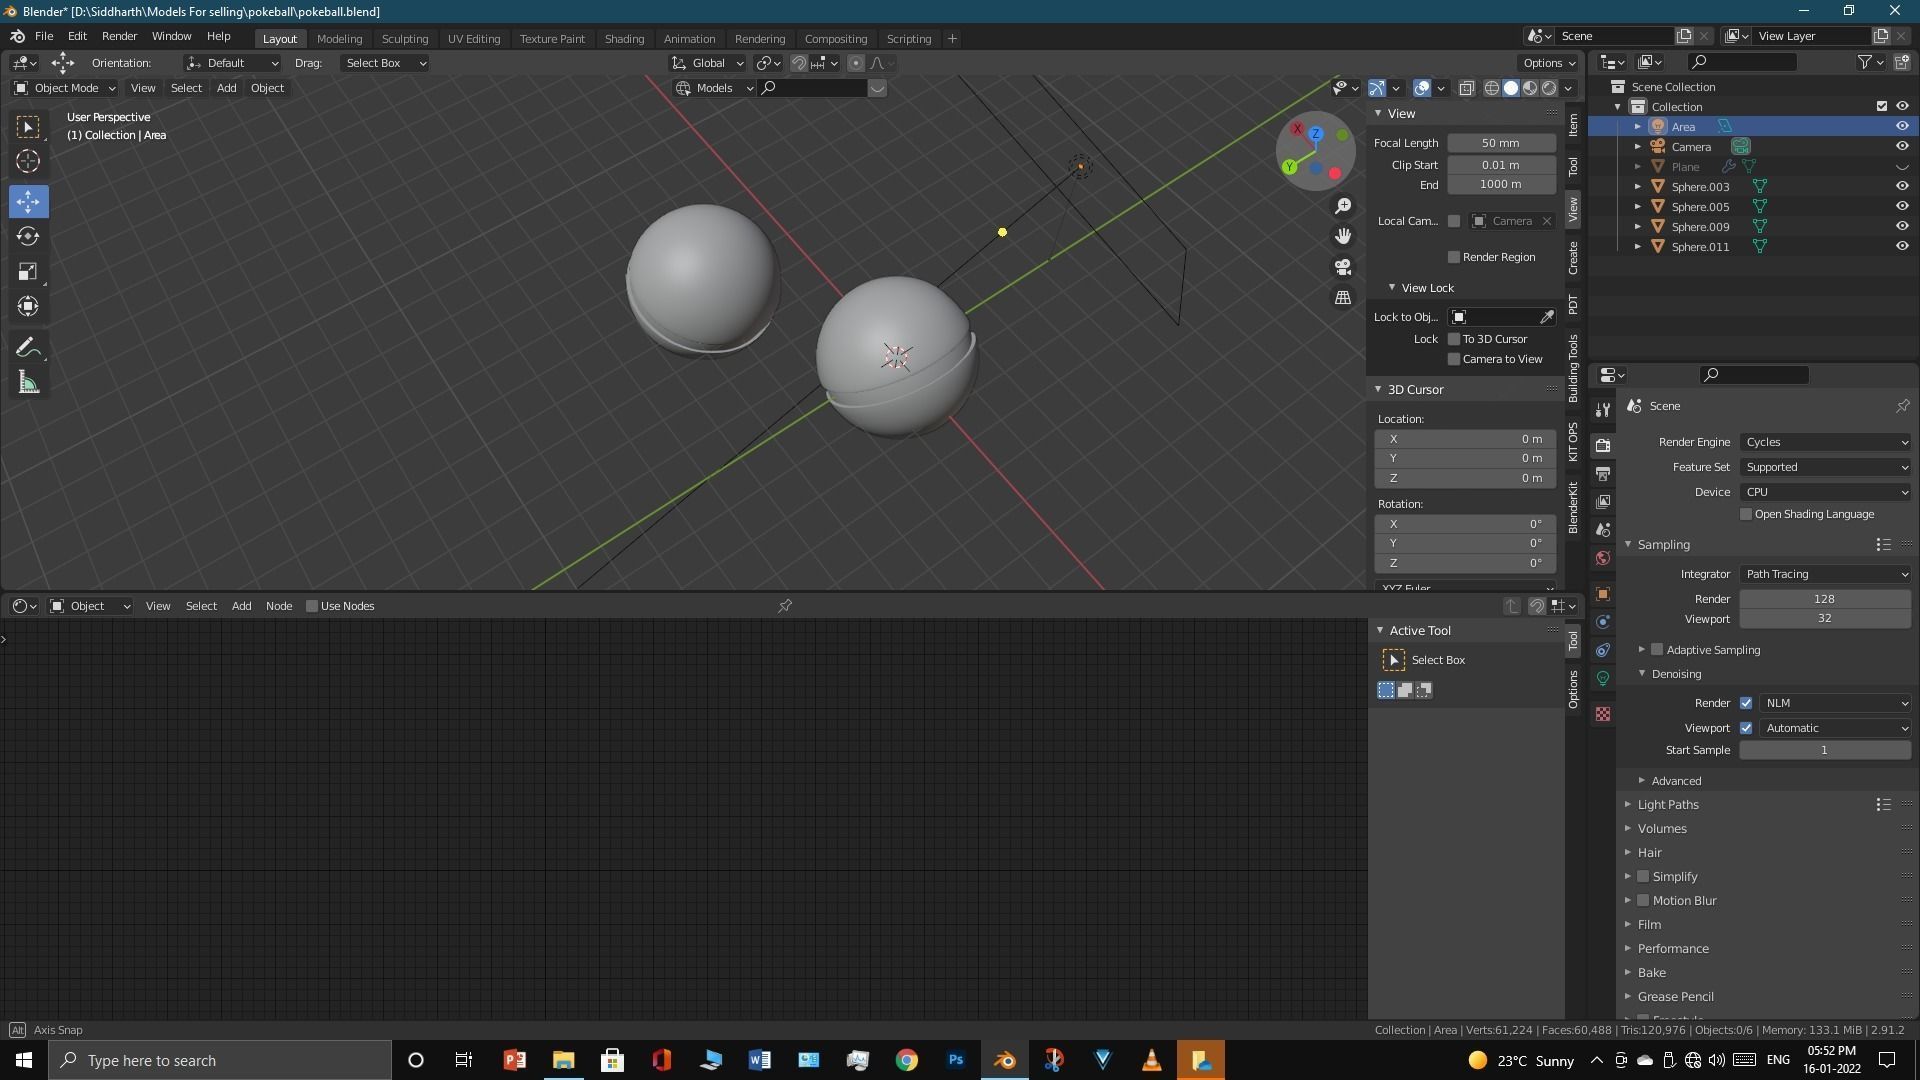Click the Options button in viewport header

(x=1549, y=63)
